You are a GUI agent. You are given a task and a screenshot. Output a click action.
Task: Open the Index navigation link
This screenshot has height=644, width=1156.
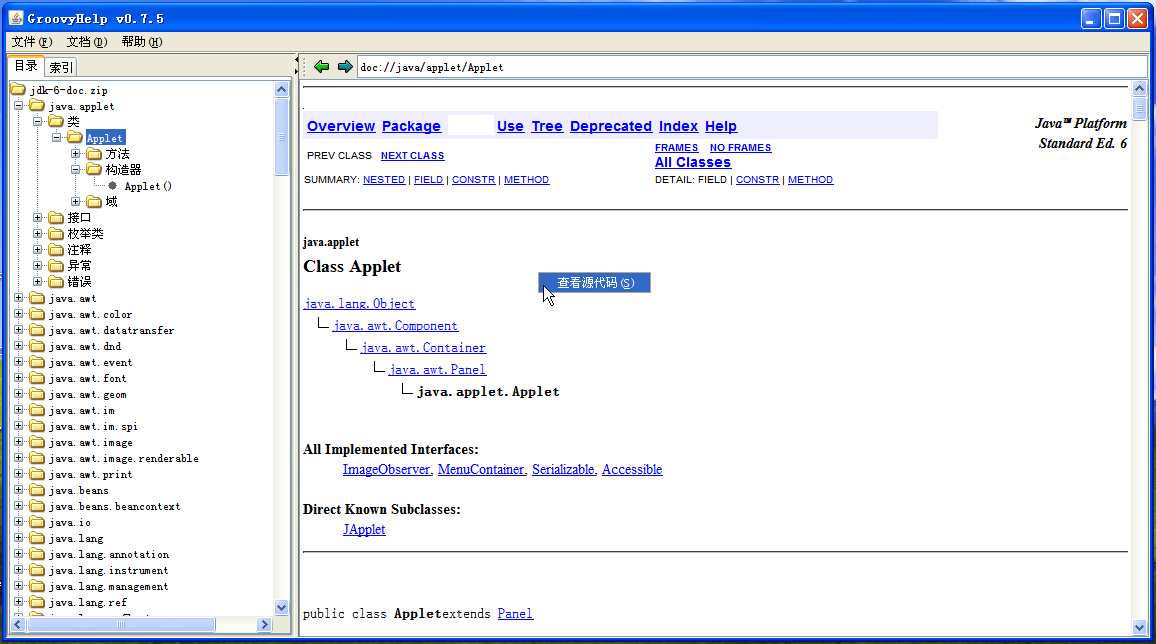point(678,126)
